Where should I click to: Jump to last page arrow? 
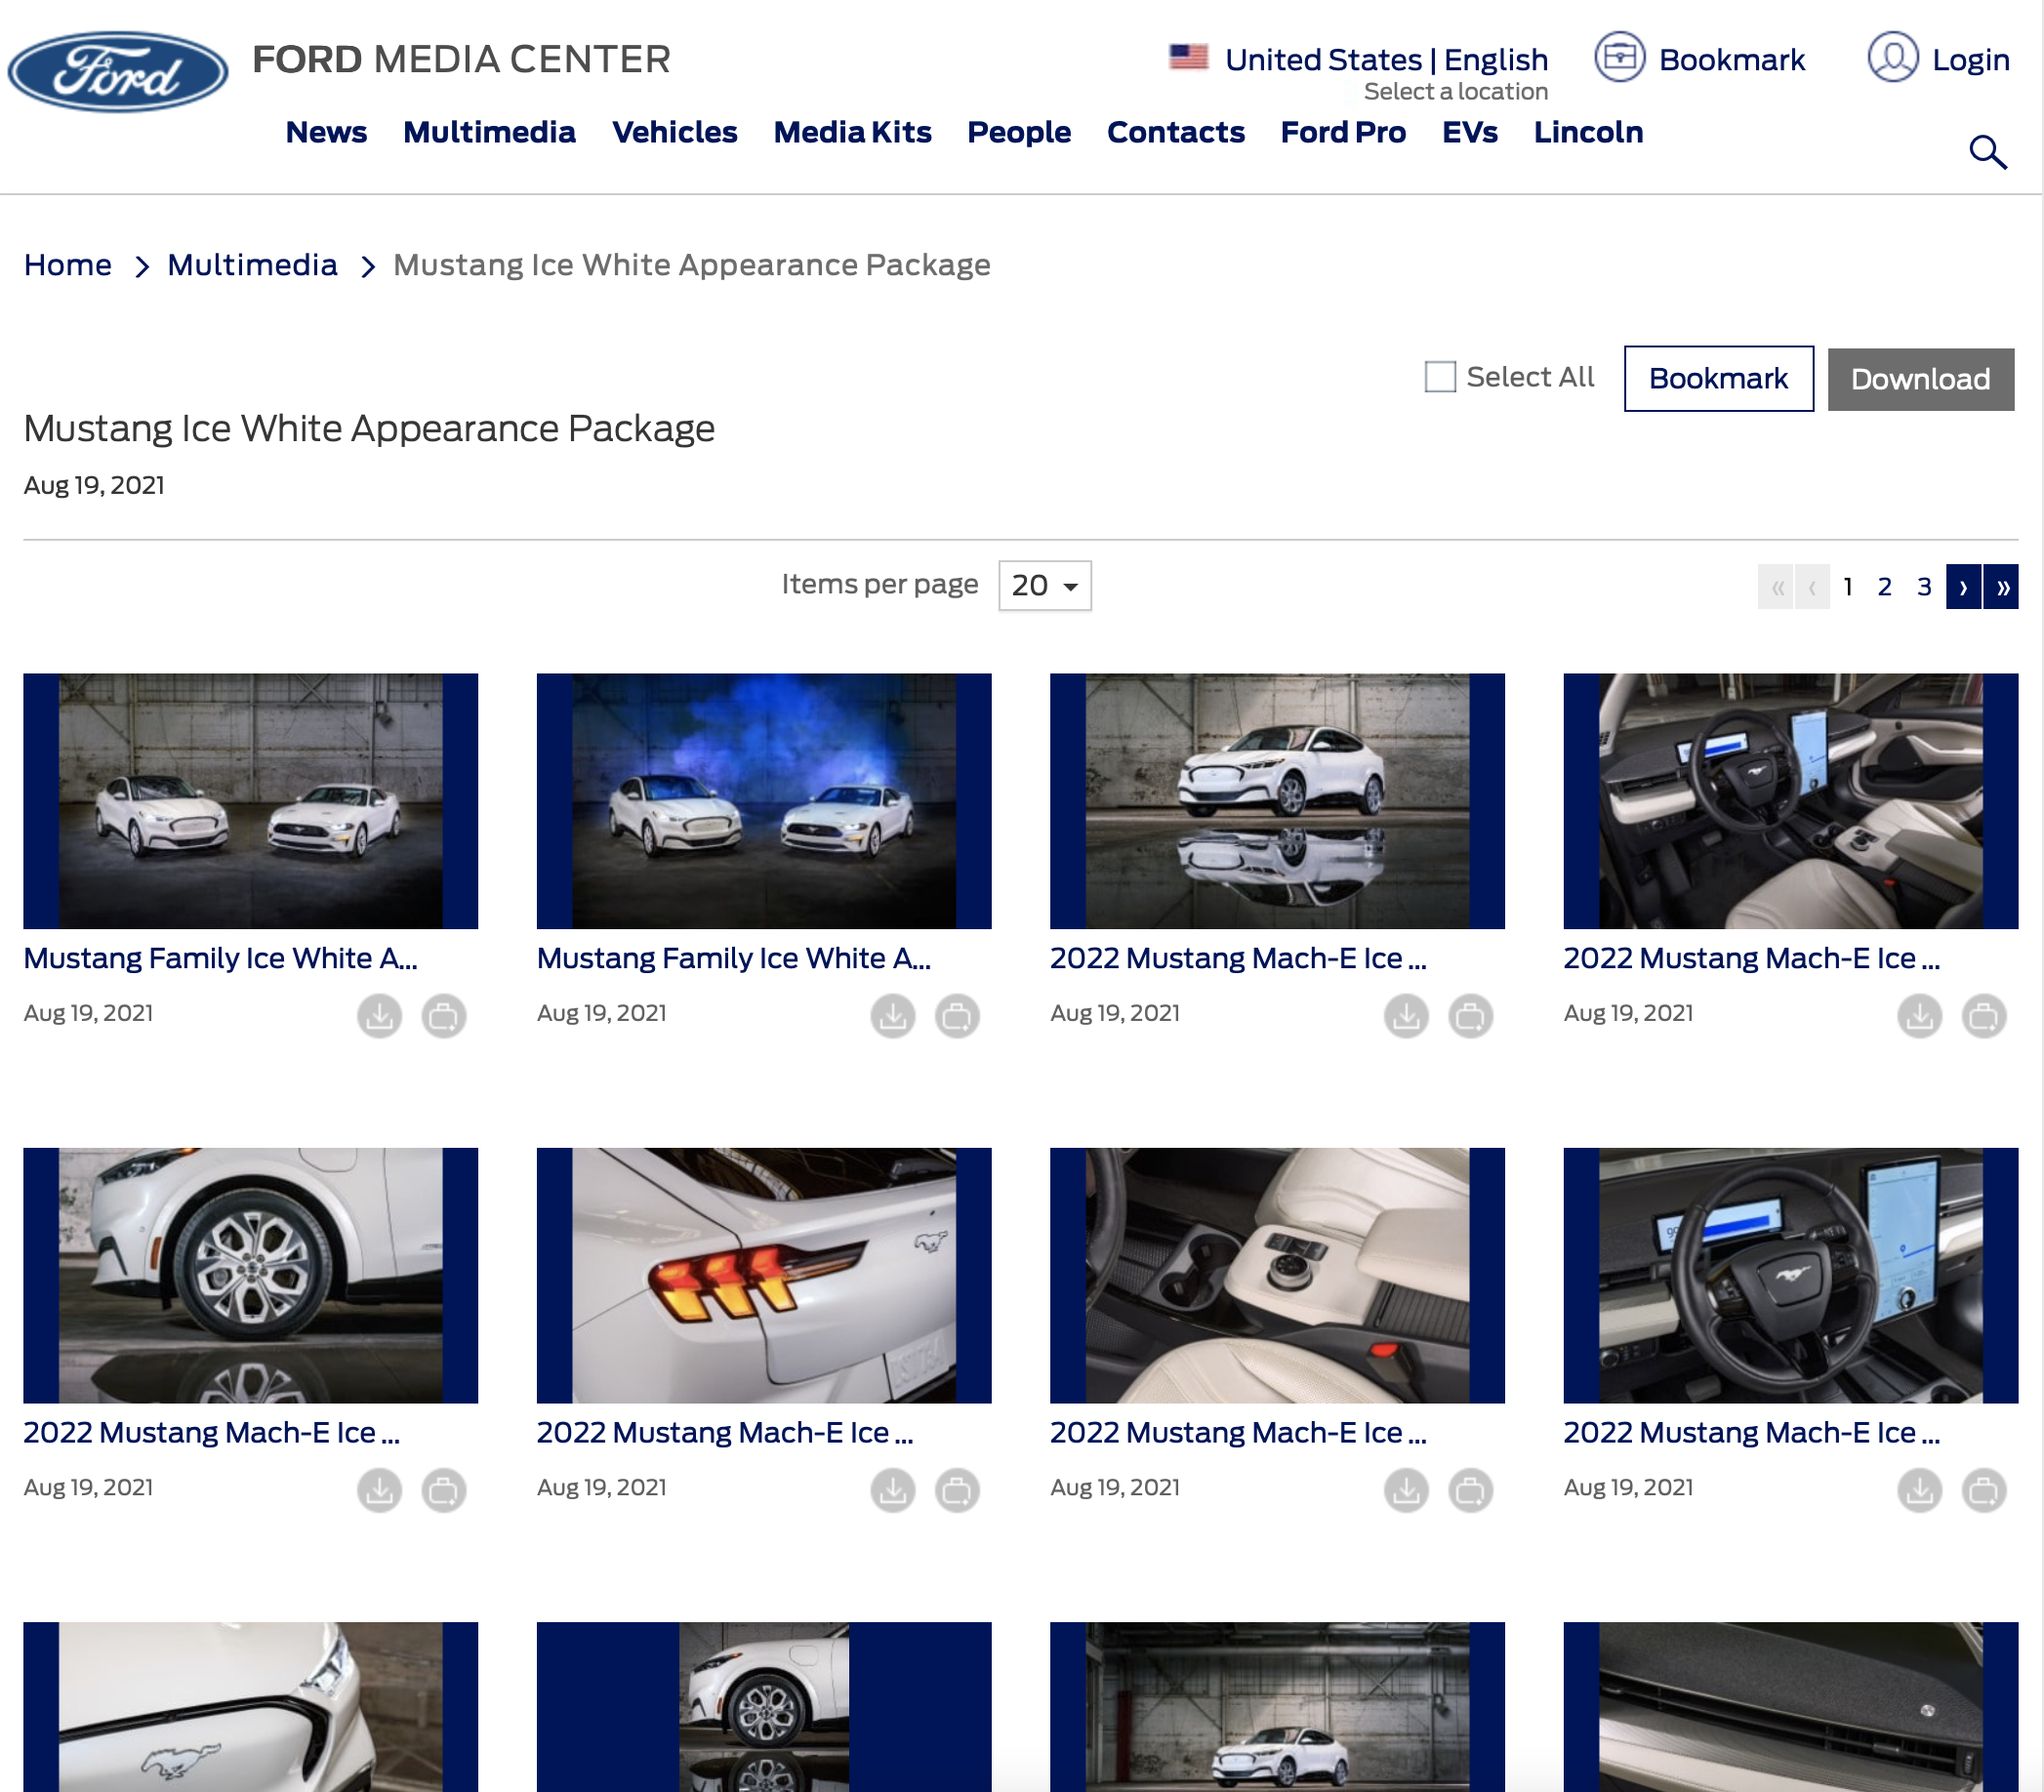[x=2001, y=587]
